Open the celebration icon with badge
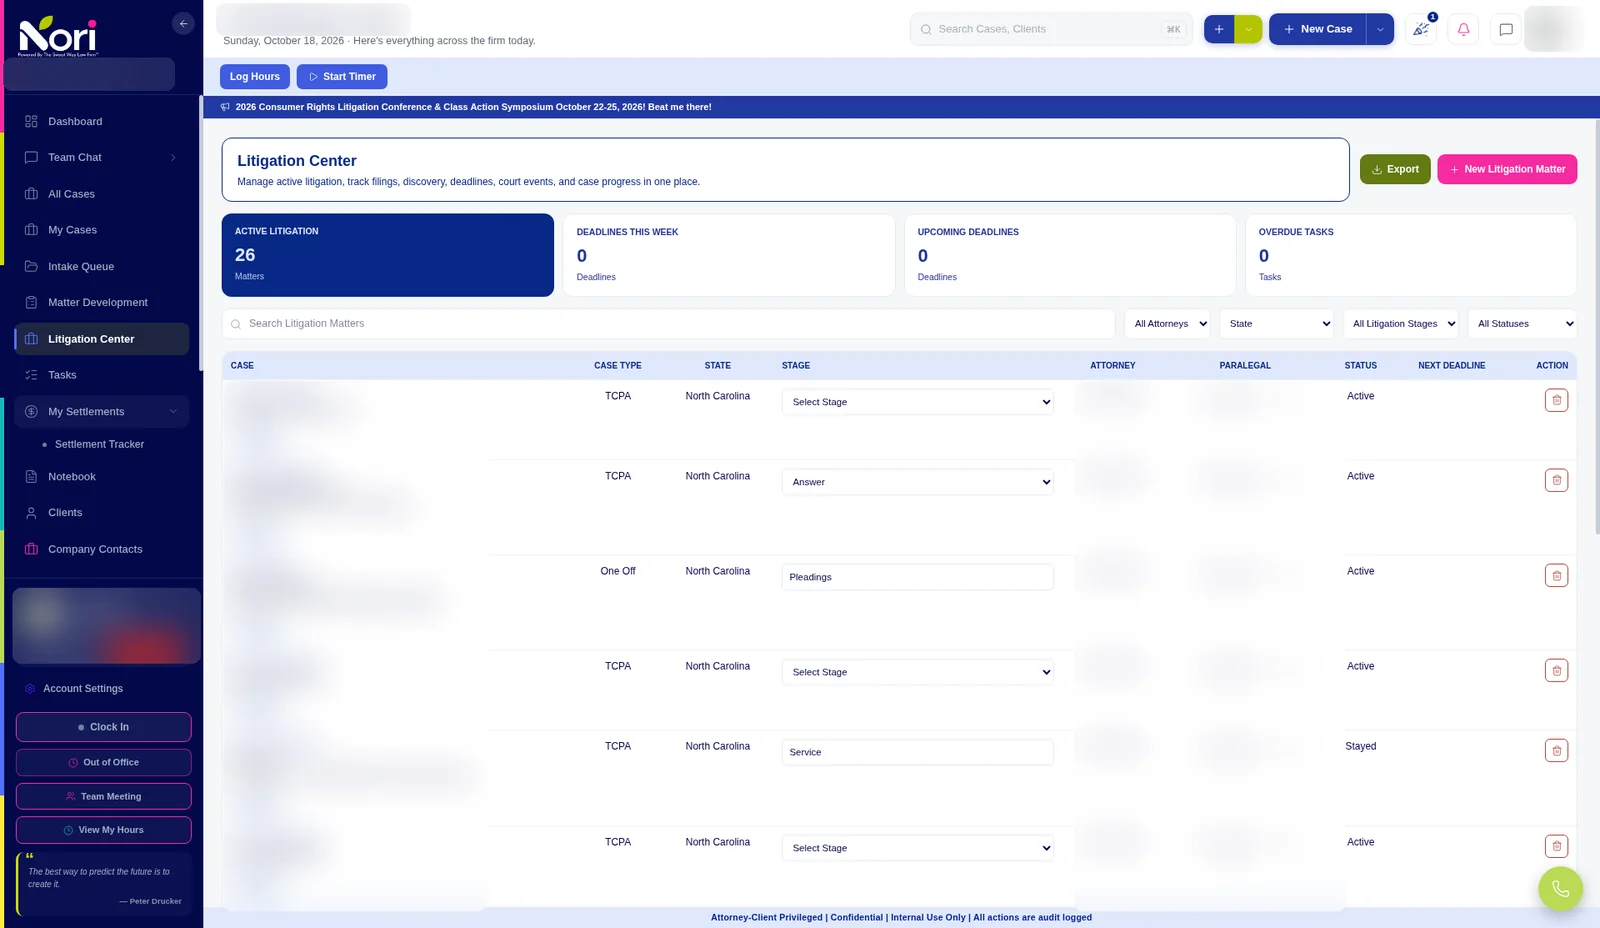 (1421, 29)
